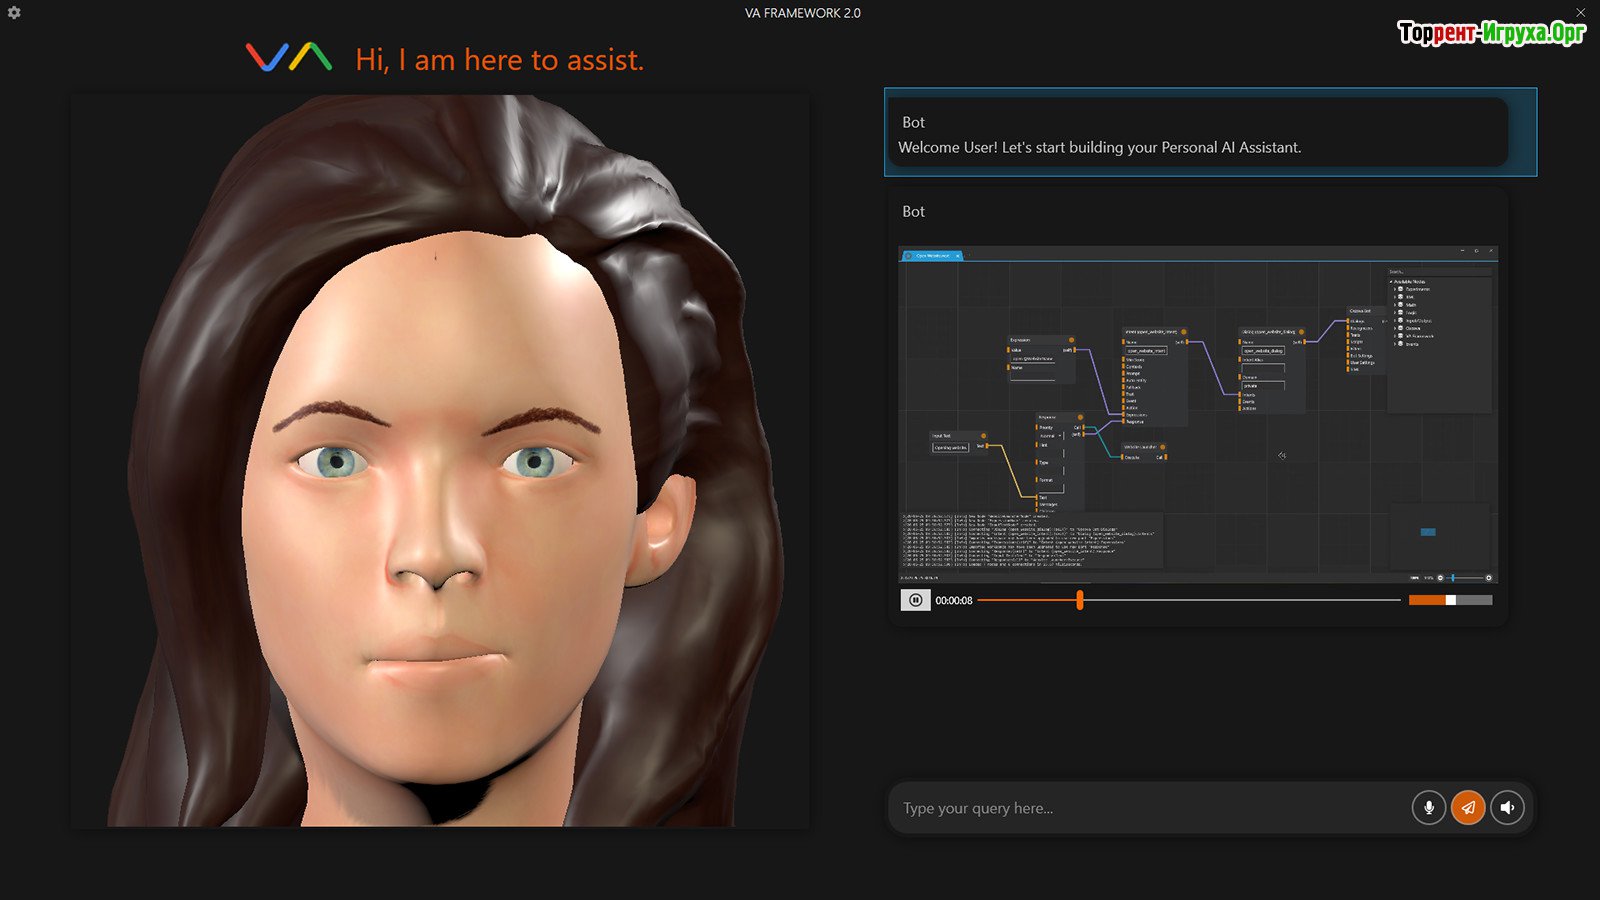Adjust the orange video volume bar
The width and height of the screenshot is (1600, 900).
pos(1450,600)
